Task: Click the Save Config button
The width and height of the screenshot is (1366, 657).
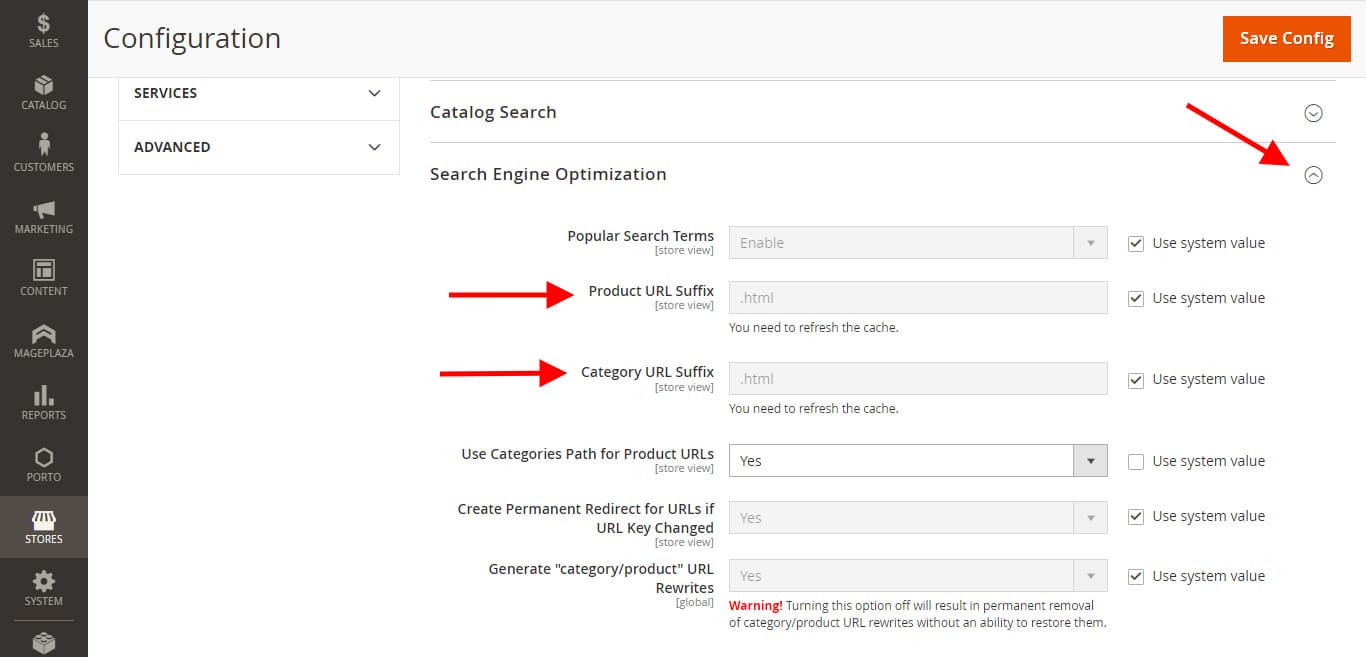Action: pos(1286,38)
